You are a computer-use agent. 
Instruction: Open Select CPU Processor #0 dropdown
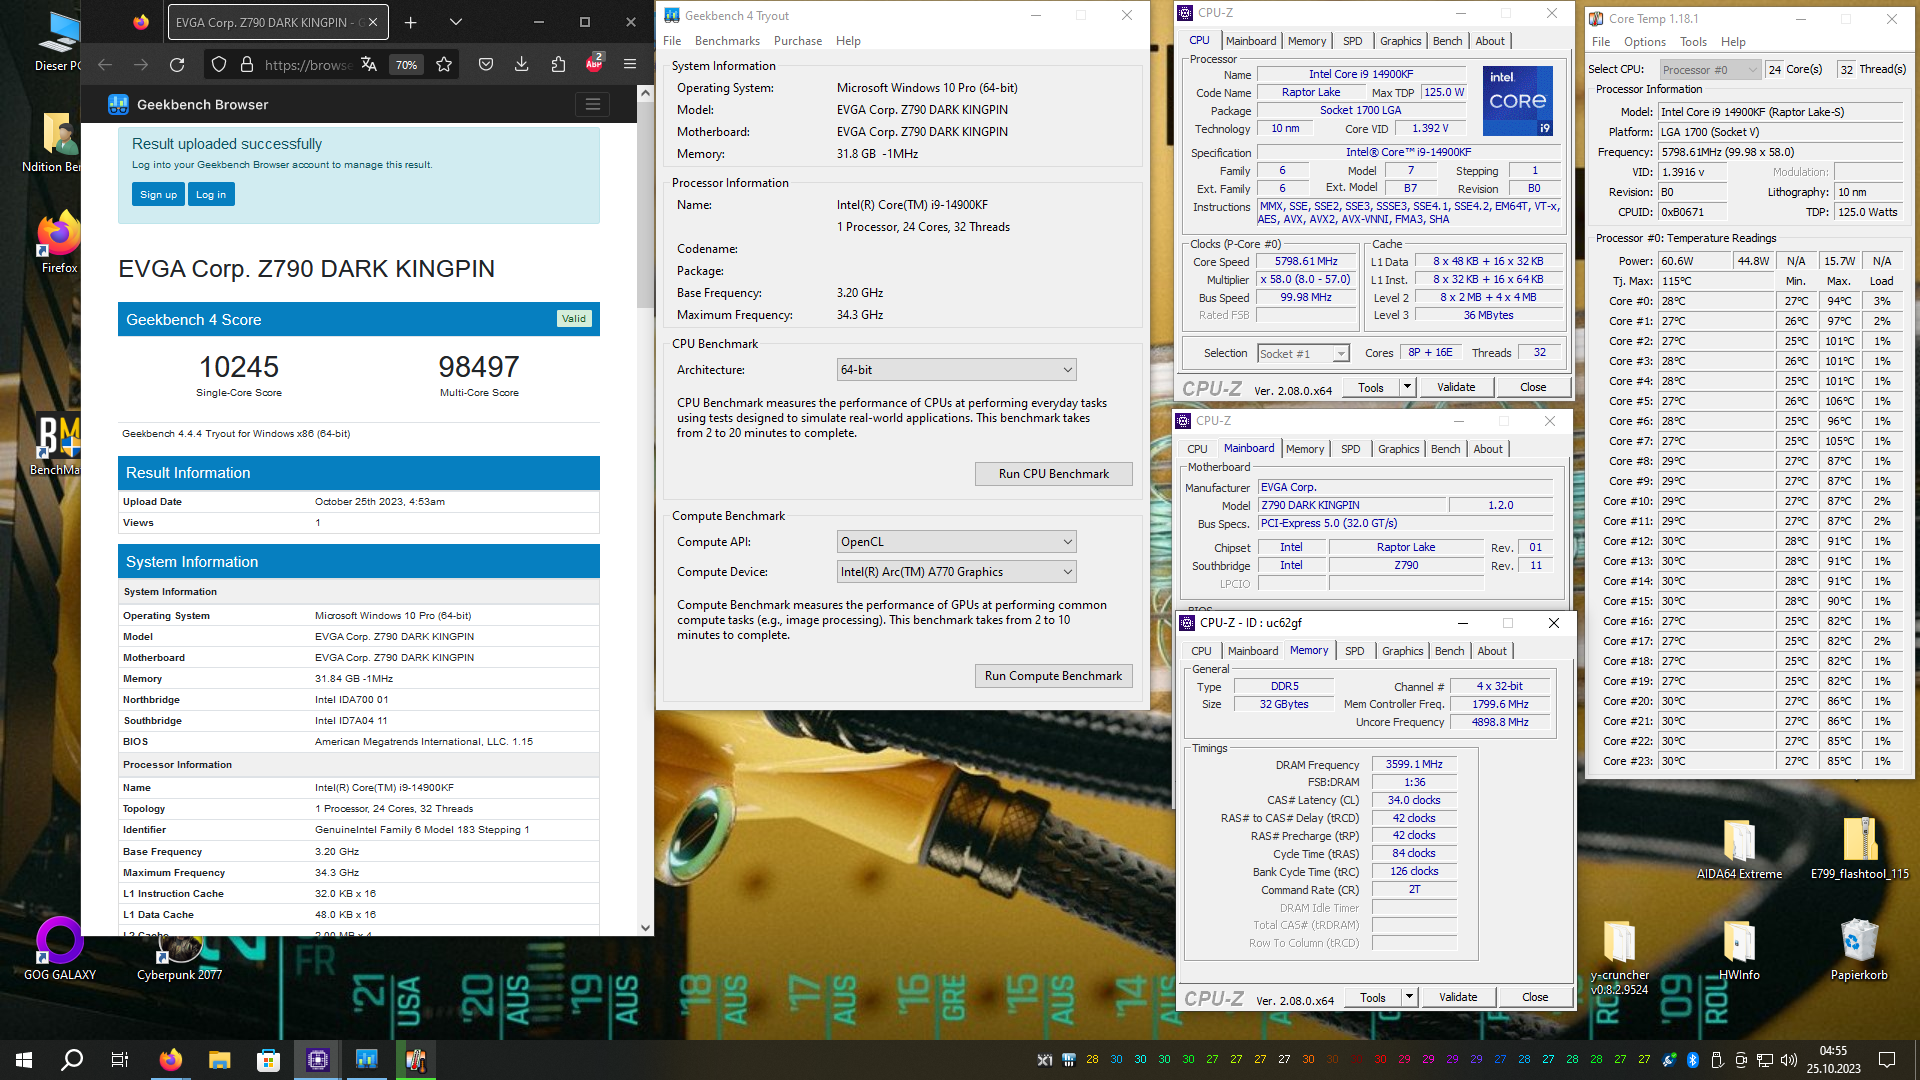pos(1710,70)
